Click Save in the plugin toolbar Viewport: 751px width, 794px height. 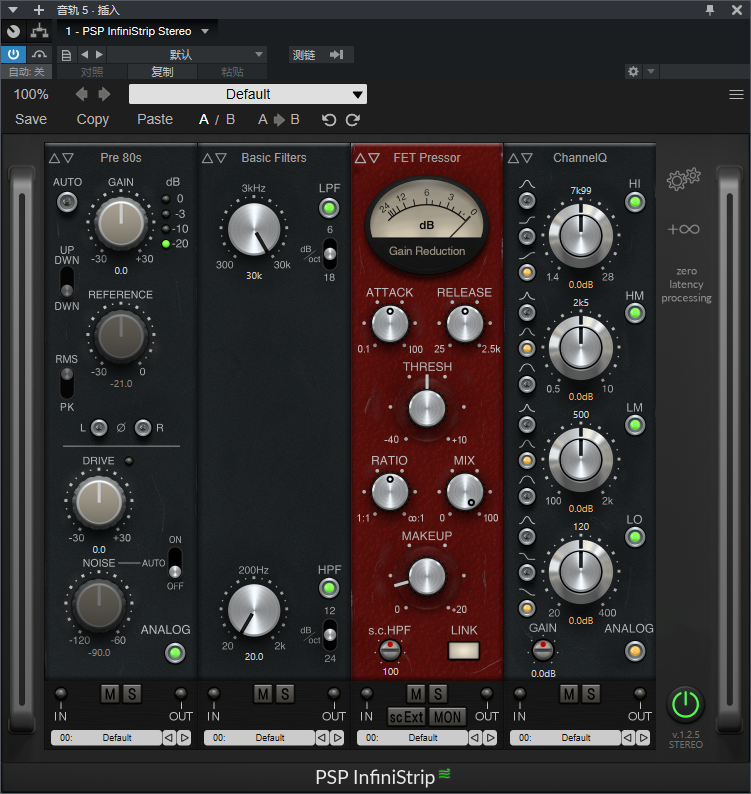coord(31,120)
